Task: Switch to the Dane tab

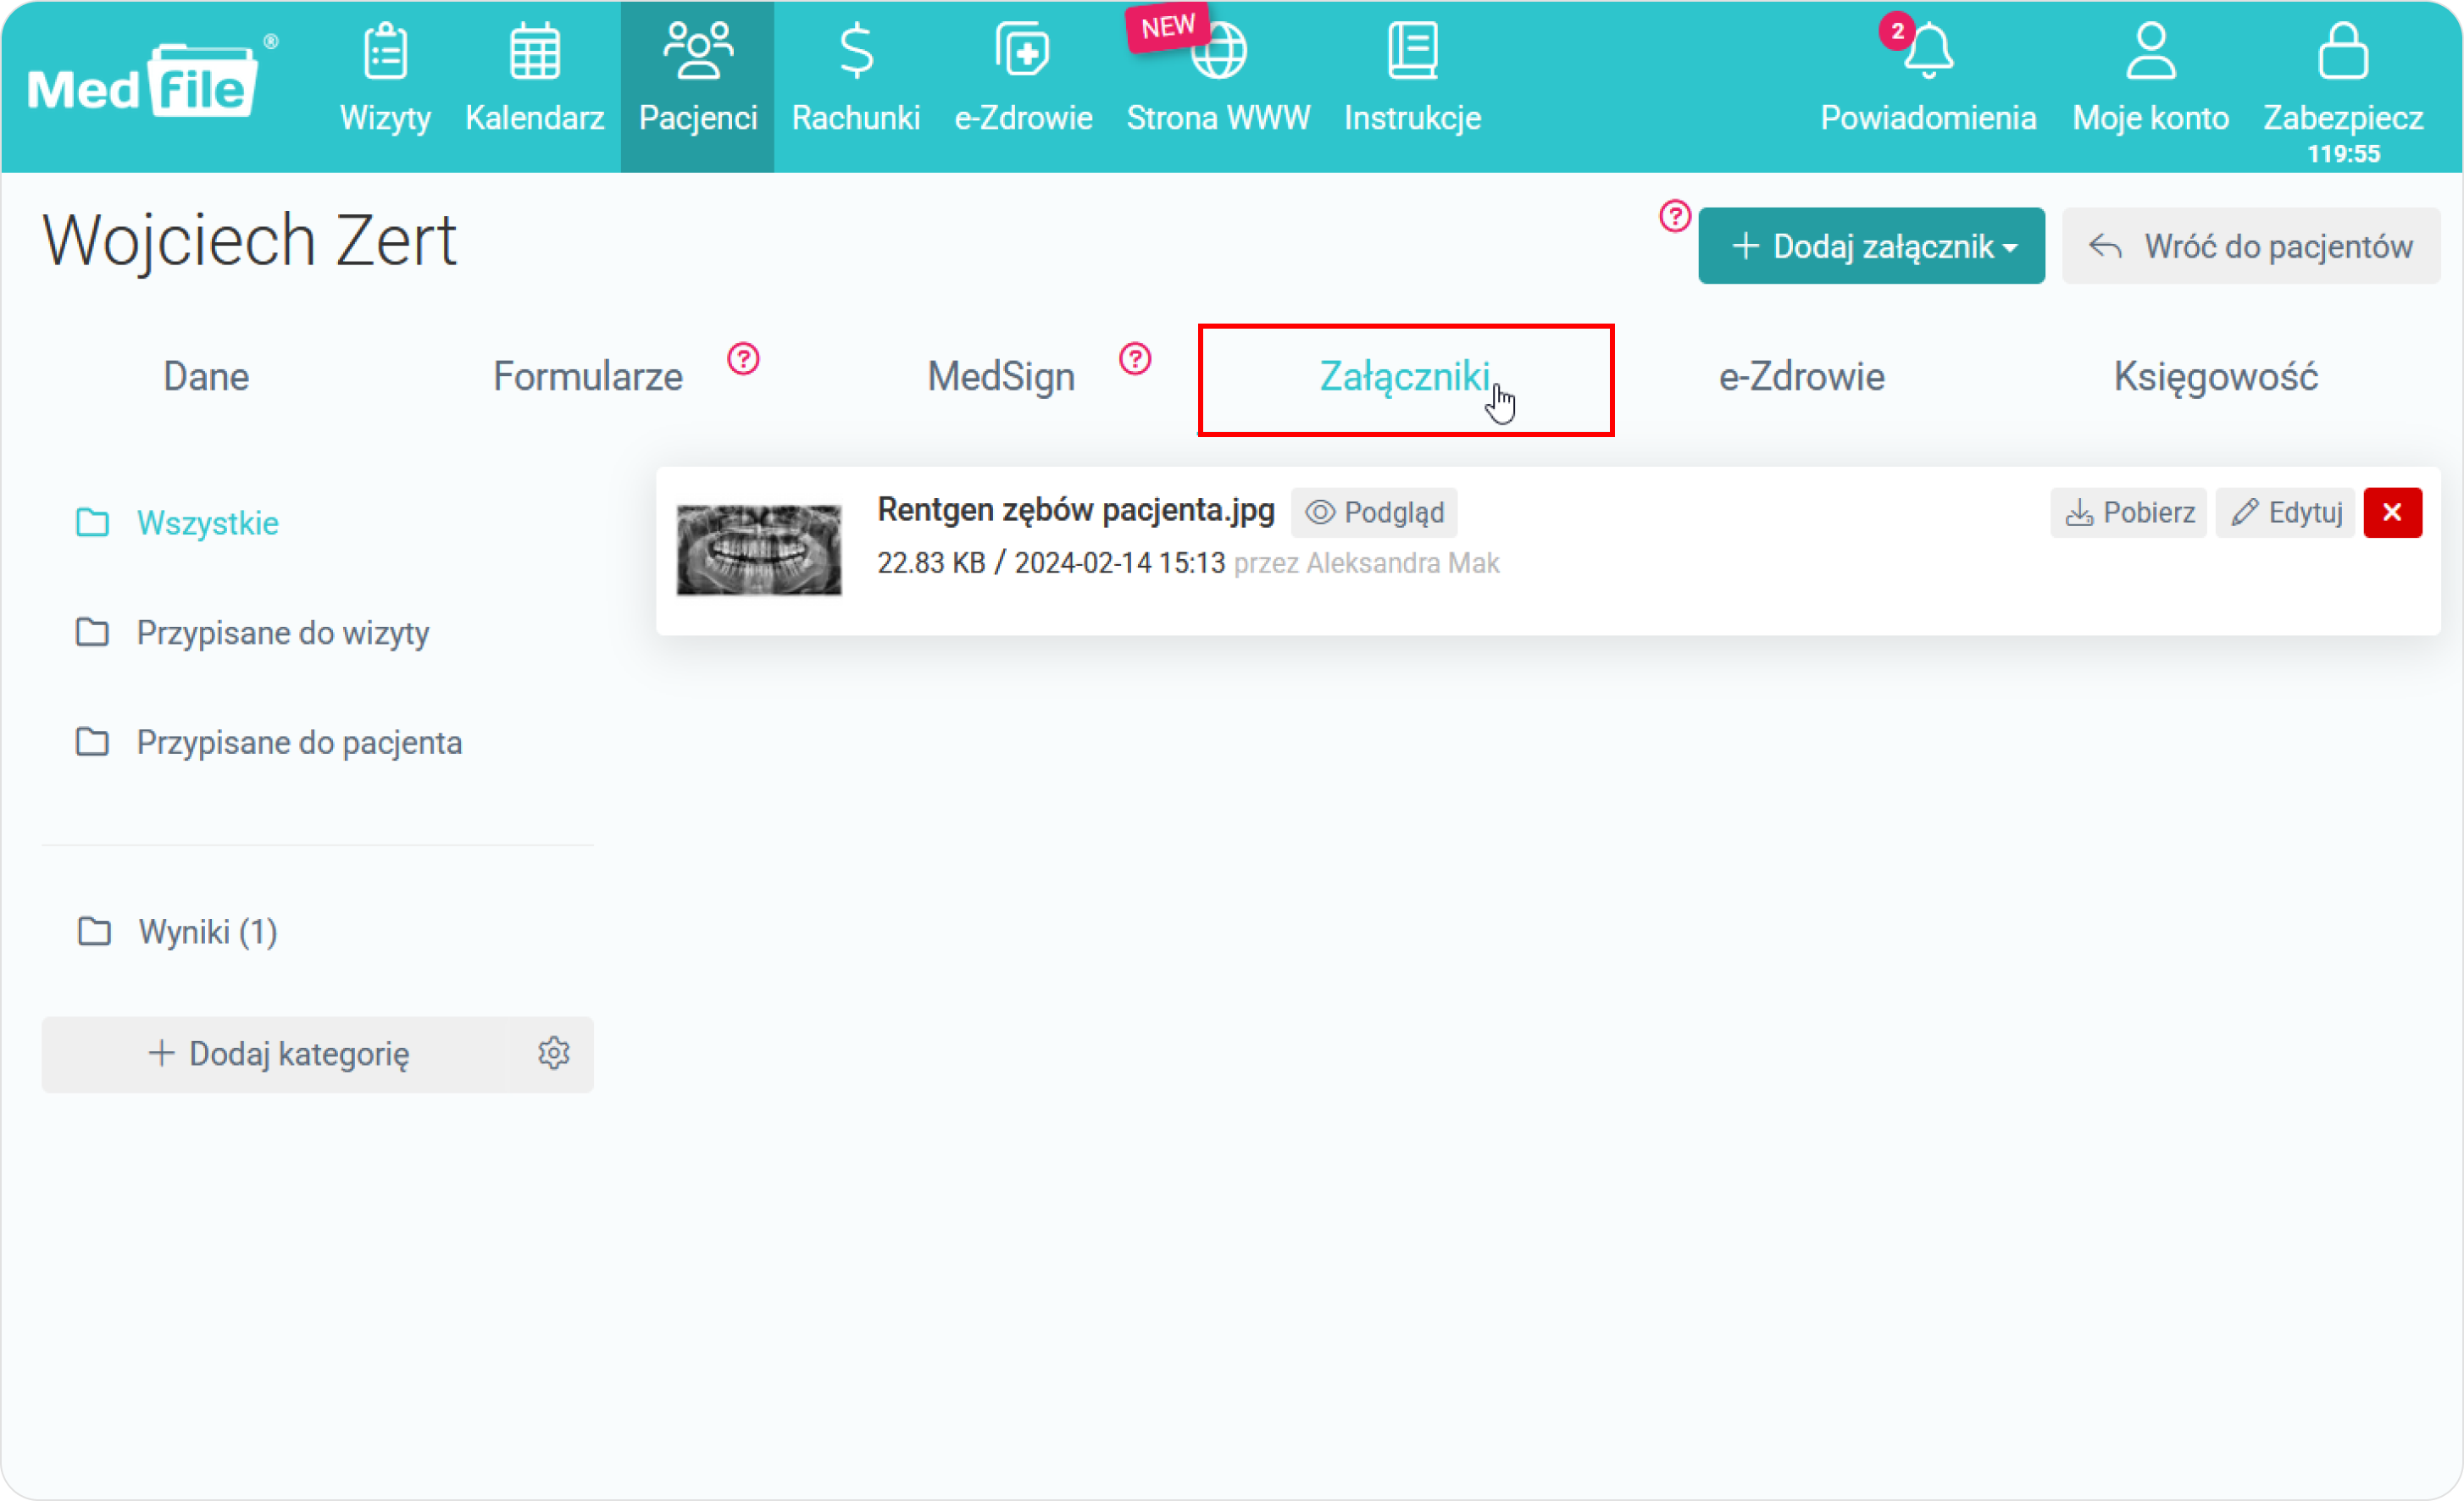Action: tap(206, 377)
